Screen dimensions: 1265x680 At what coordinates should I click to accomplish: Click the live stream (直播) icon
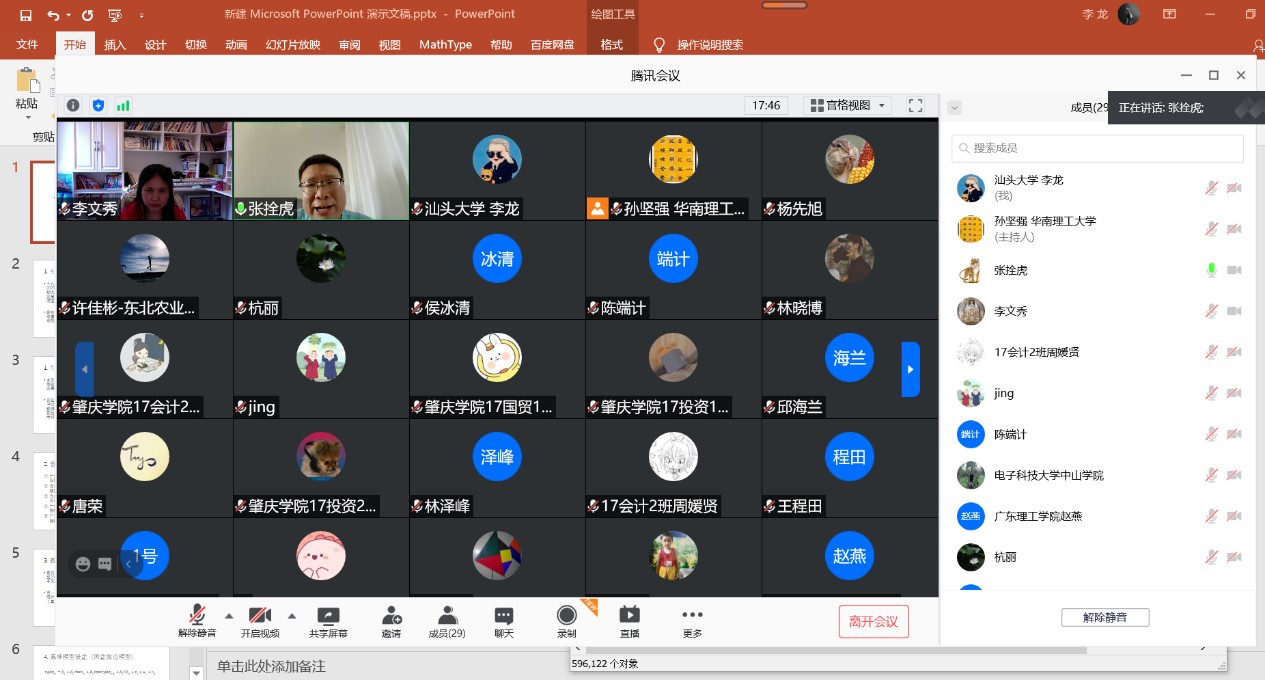point(629,616)
